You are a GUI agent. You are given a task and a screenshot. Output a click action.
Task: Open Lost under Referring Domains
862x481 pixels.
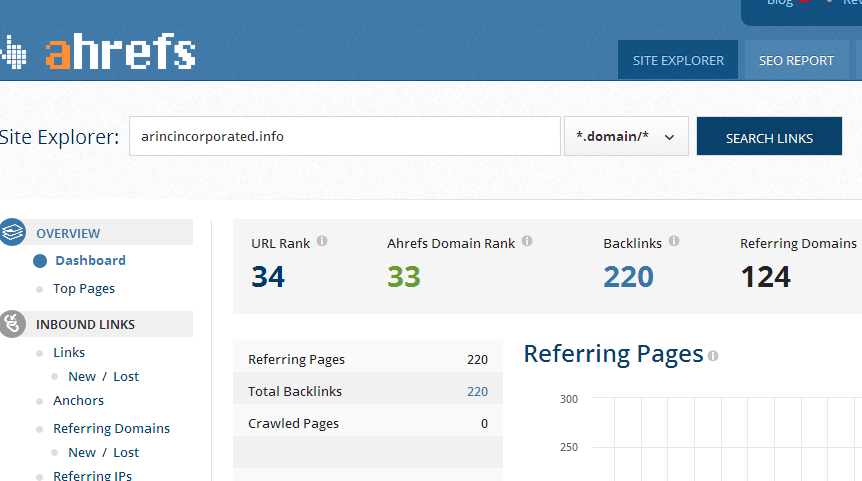click(x=126, y=452)
